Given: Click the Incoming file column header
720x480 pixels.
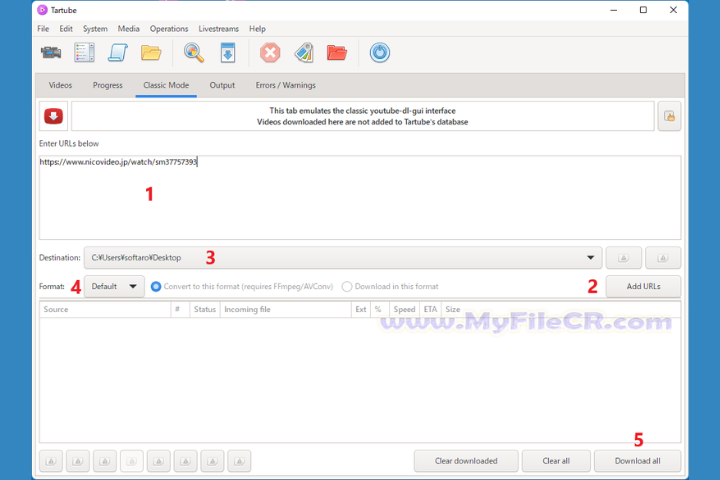Looking at the screenshot, I should [x=286, y=309].
